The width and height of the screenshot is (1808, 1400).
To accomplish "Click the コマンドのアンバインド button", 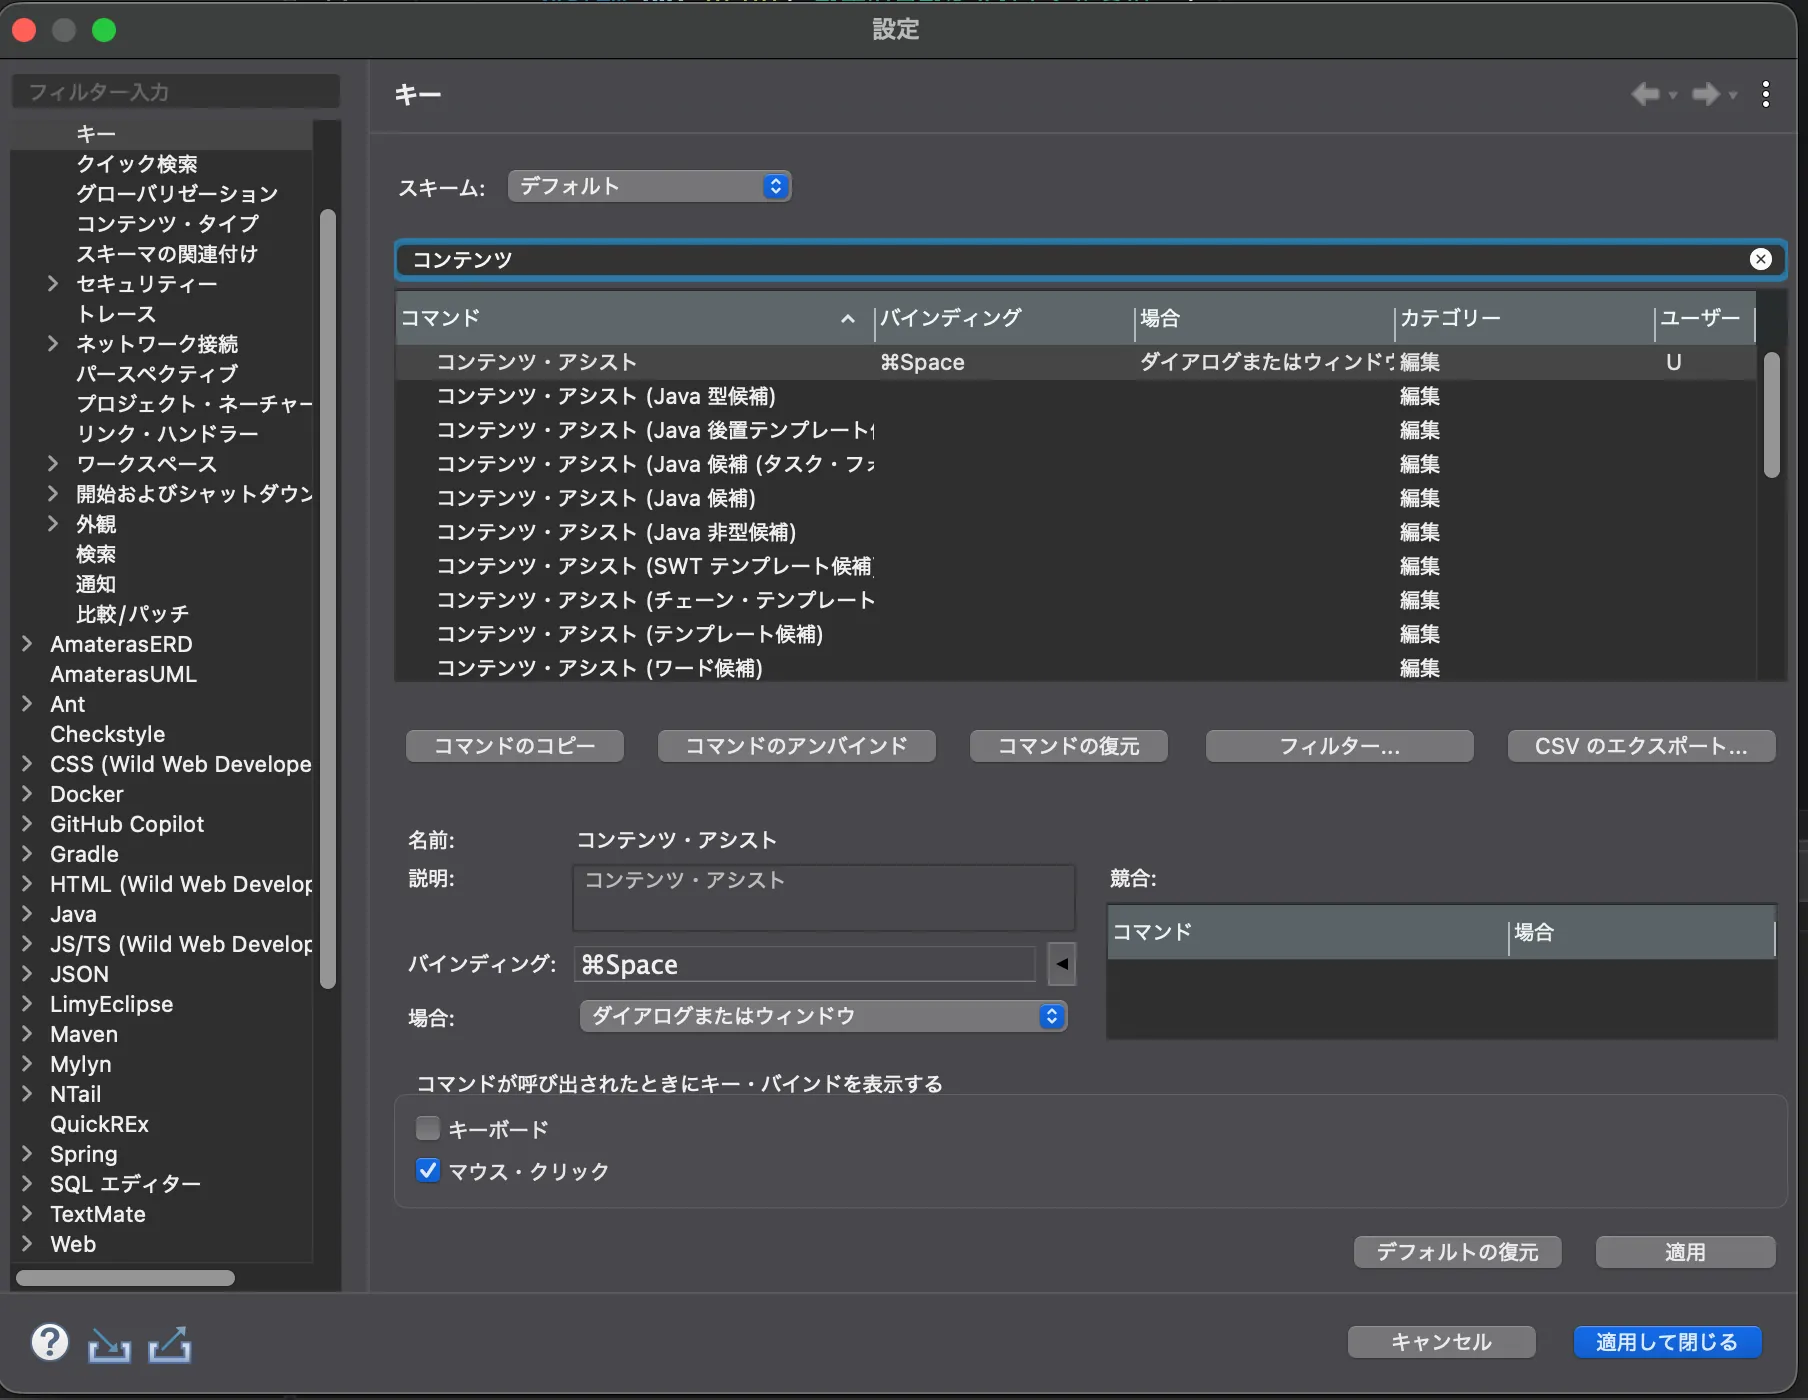I will [796, 746].
